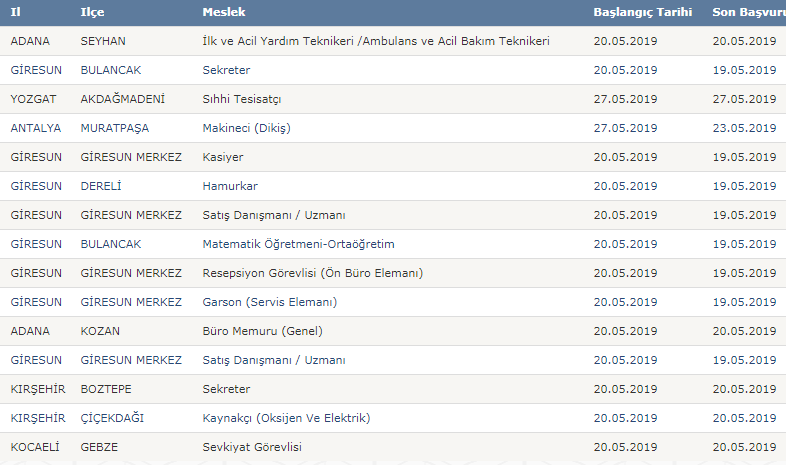786x465 pixels.
Task: Click the Garson (Servis Elemanı) link
Action: 270,302
